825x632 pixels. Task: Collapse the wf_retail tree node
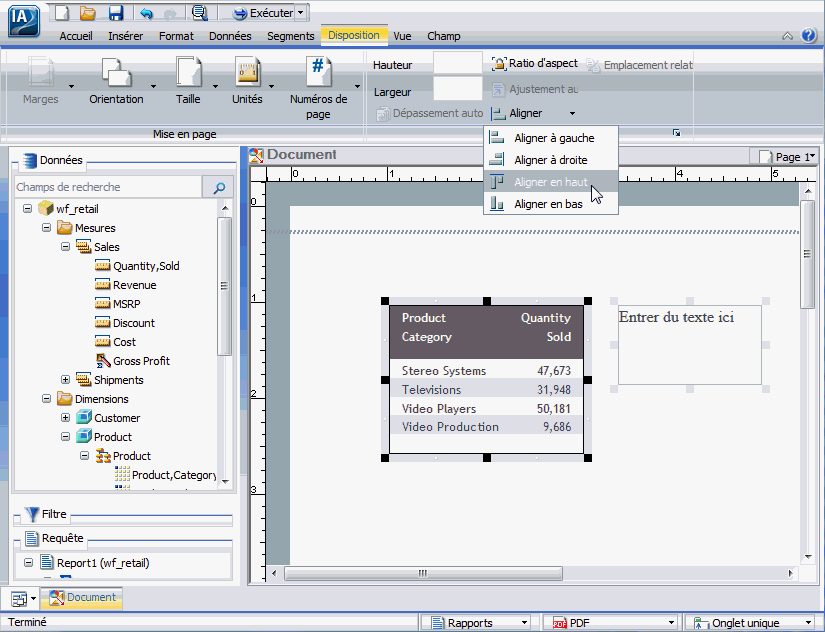(x=27, y=209)
